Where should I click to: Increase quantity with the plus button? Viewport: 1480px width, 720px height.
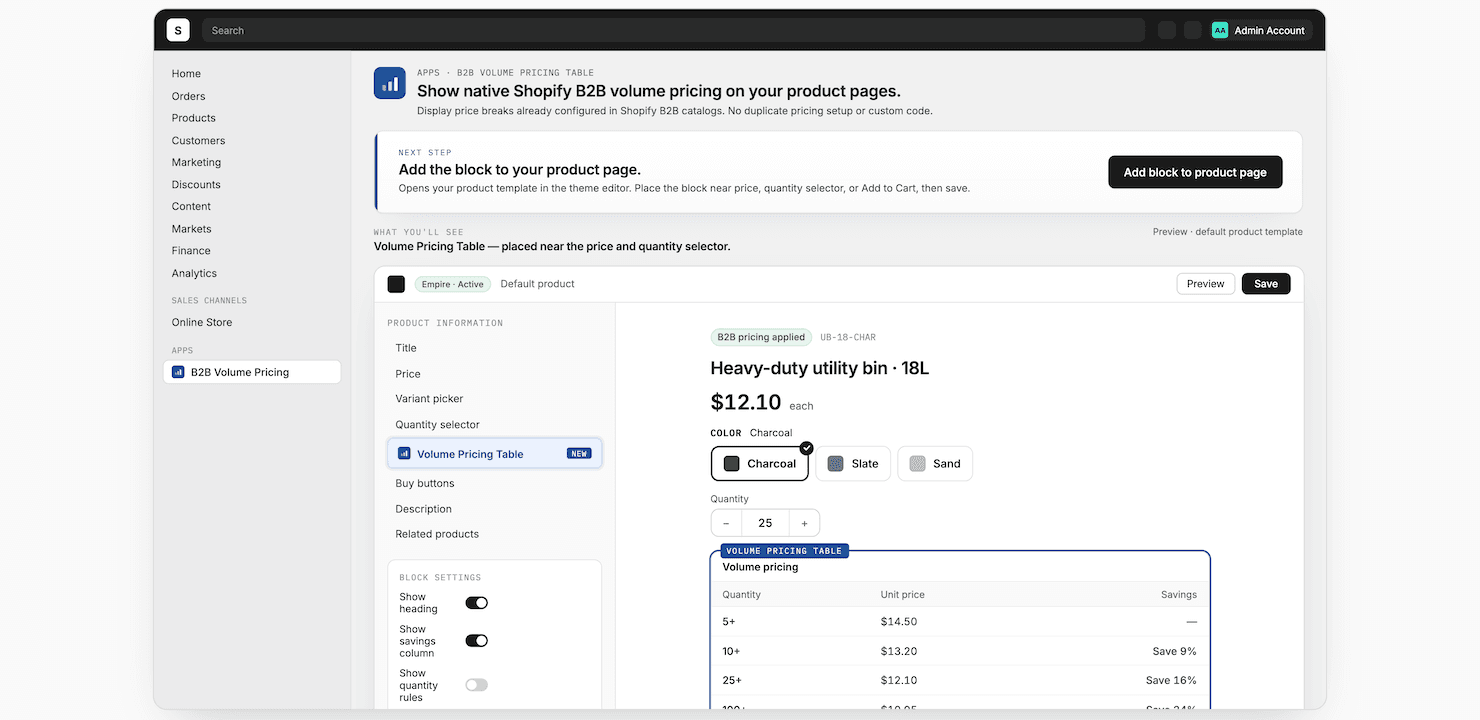(804, 523)
